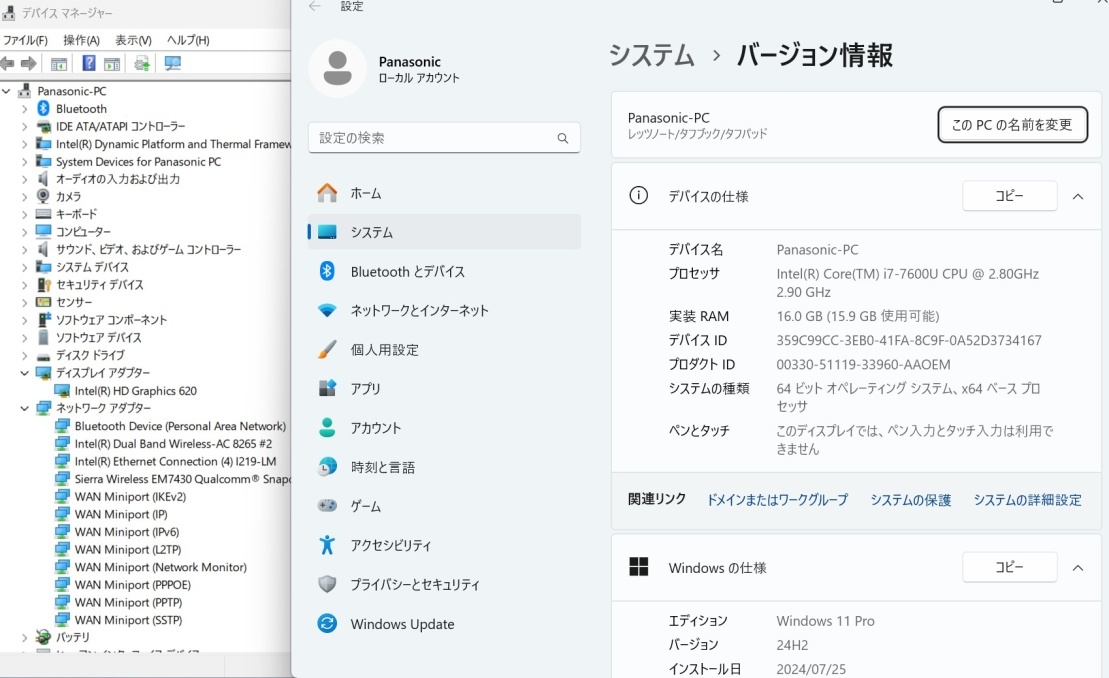The height and width of the screenshot is (678, 1109).
Task: Click the forward arrow in Device Manager toolbar
Action: tap(29, 64)
